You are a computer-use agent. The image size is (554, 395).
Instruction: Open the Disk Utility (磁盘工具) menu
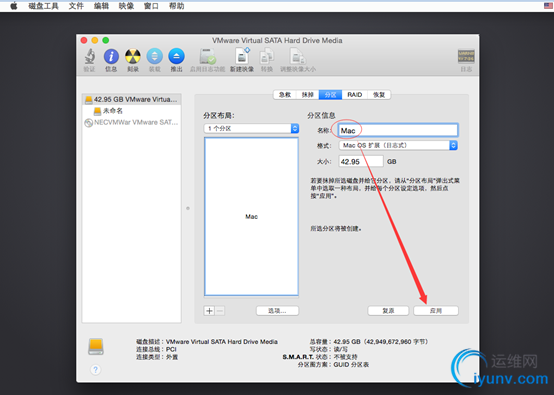pyautogui.click(x=43, y=6)
